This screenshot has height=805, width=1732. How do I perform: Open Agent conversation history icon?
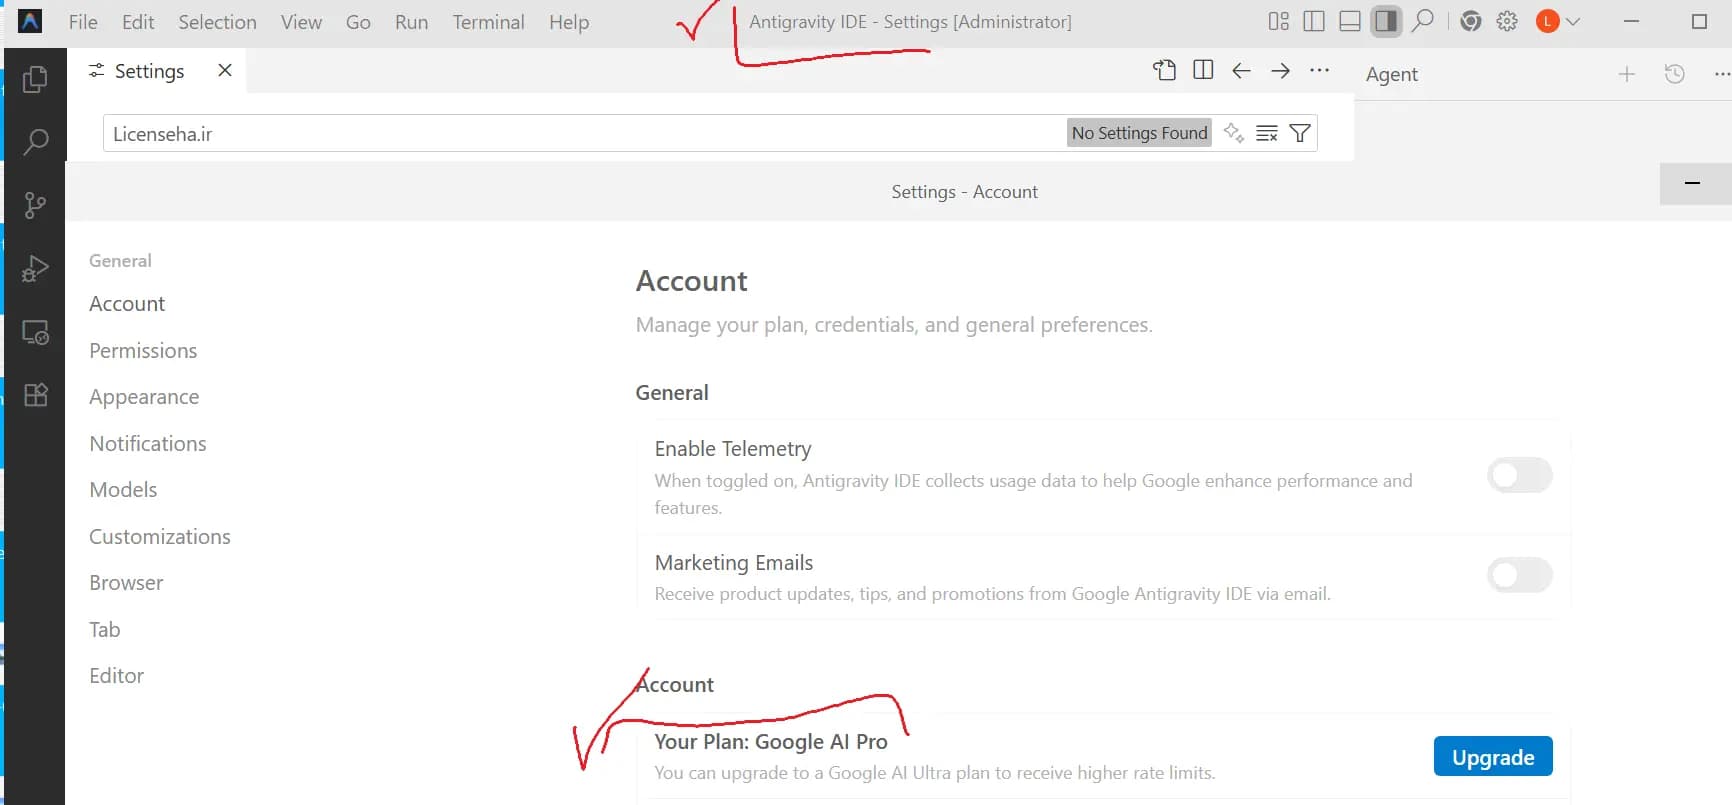(x=1675, y=74)
